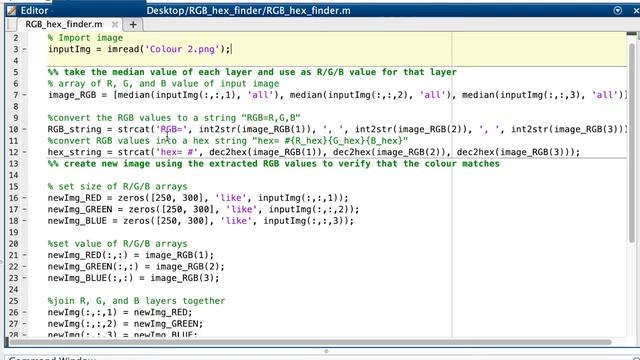Click the '% set size of R/G/B arrays' comment
The width and height of the screenshot is (640, 360).
(x=118, y=187)
